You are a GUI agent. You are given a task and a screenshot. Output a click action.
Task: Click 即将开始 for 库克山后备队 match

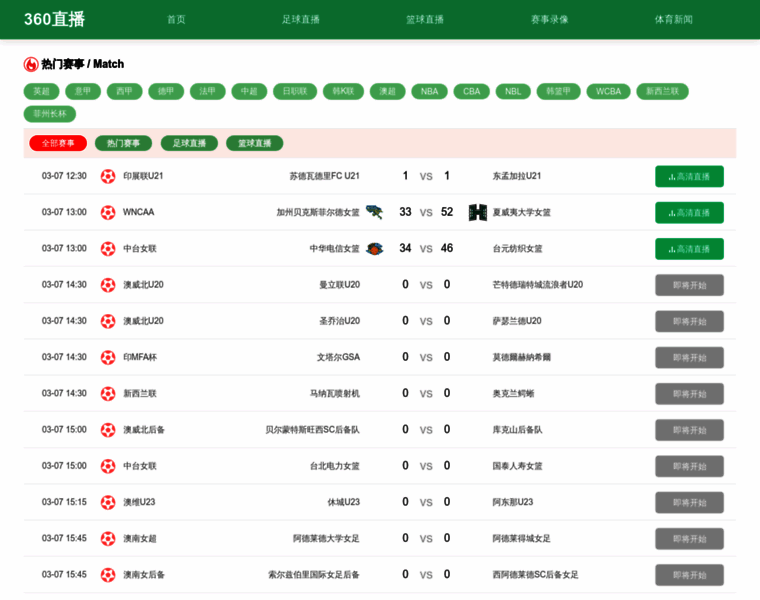(689, 430)
